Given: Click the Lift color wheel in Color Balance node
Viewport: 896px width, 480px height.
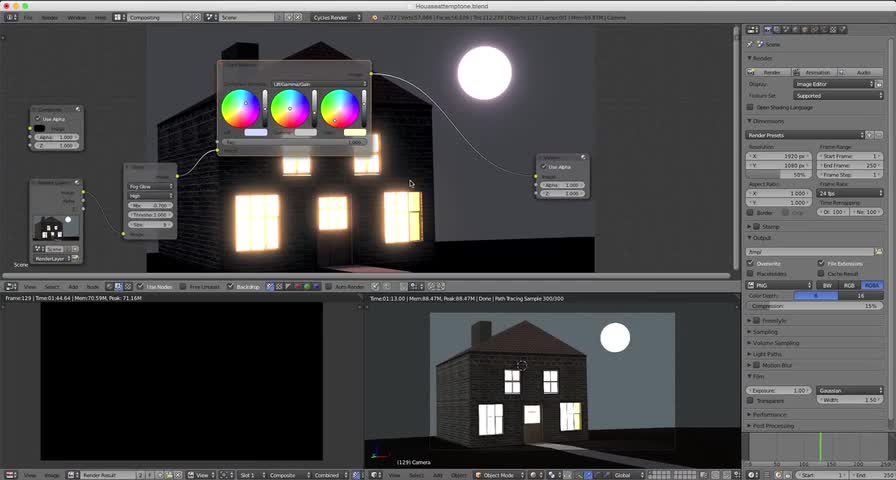Looking at the screenshot, I should [240, 108].
